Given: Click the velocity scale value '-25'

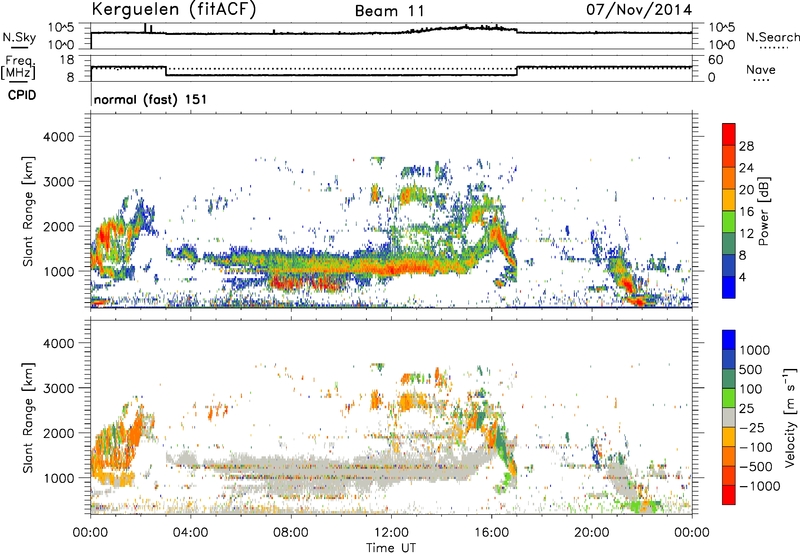Looking at the screenshot, I should [755, 428].
